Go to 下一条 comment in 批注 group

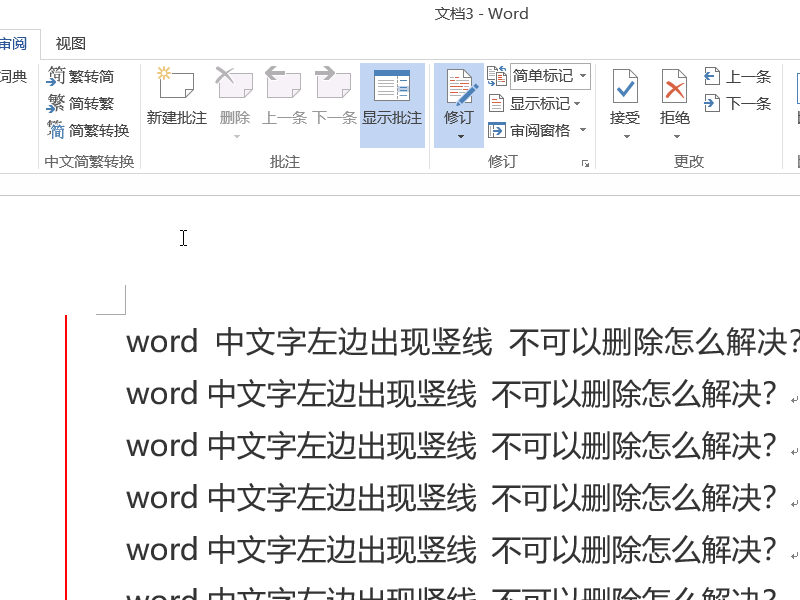coord(334,97)
